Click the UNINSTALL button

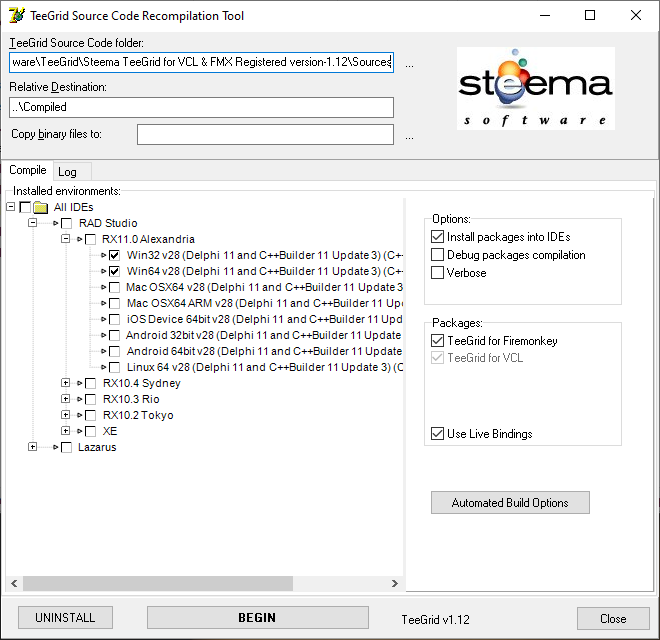pyautogui.click(x=65, y=618)
